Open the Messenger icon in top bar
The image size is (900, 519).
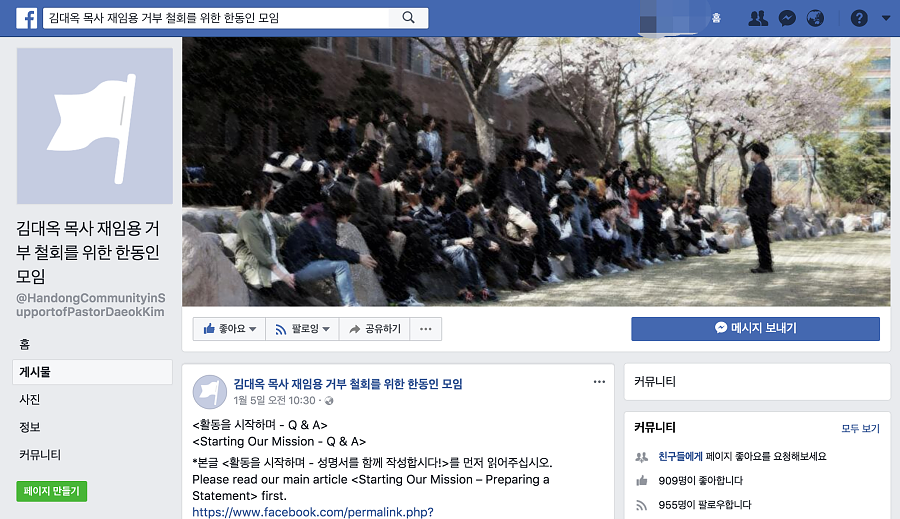787,18
